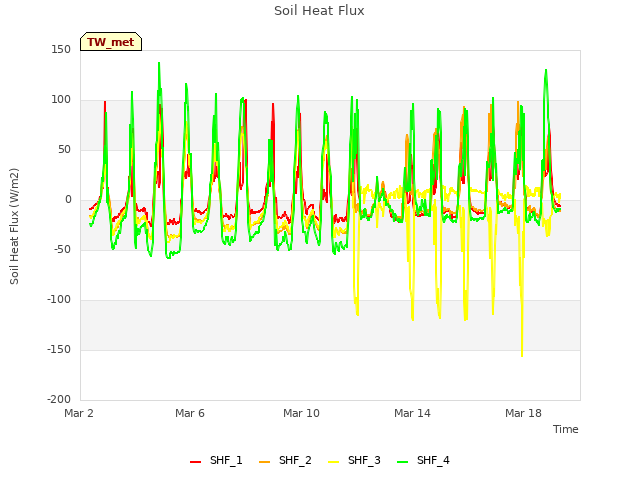Screen dimensions: 640x480
Task: Toggle the SHF_2 legend entry
Action: point(285,460)
